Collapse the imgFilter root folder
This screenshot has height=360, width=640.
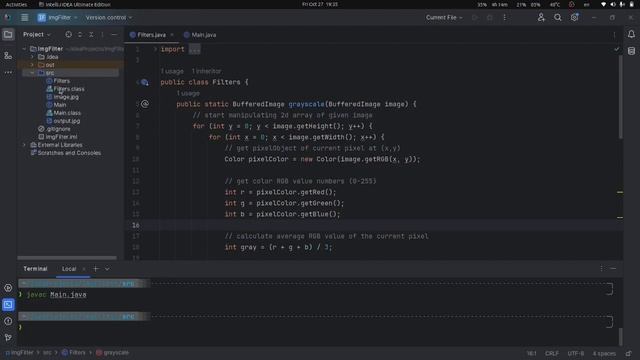point(24,49)
